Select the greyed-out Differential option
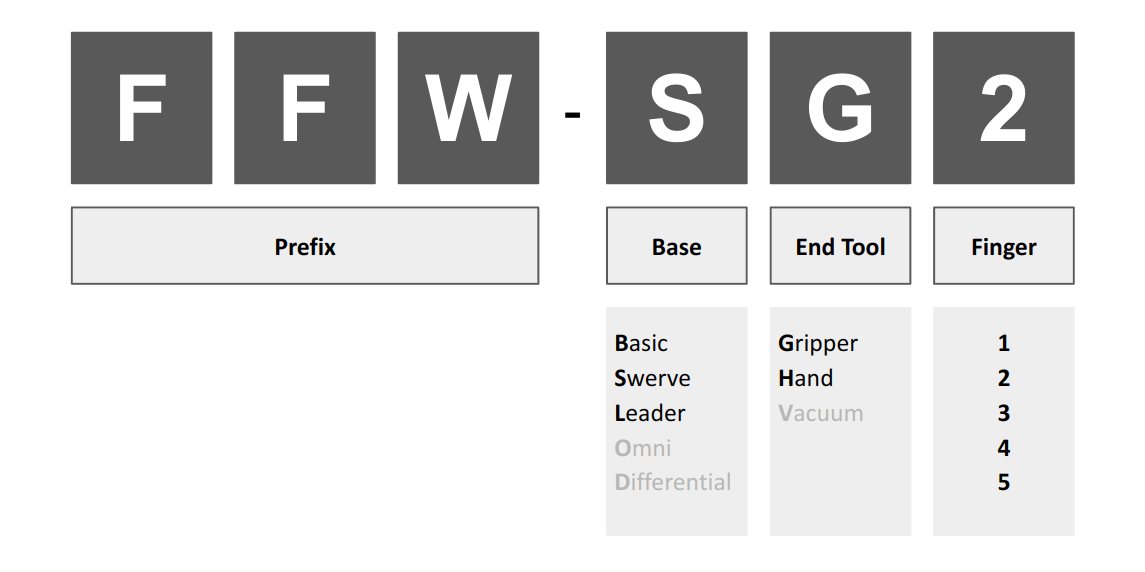The image size is (1145, 572). (x=673, y=482)
